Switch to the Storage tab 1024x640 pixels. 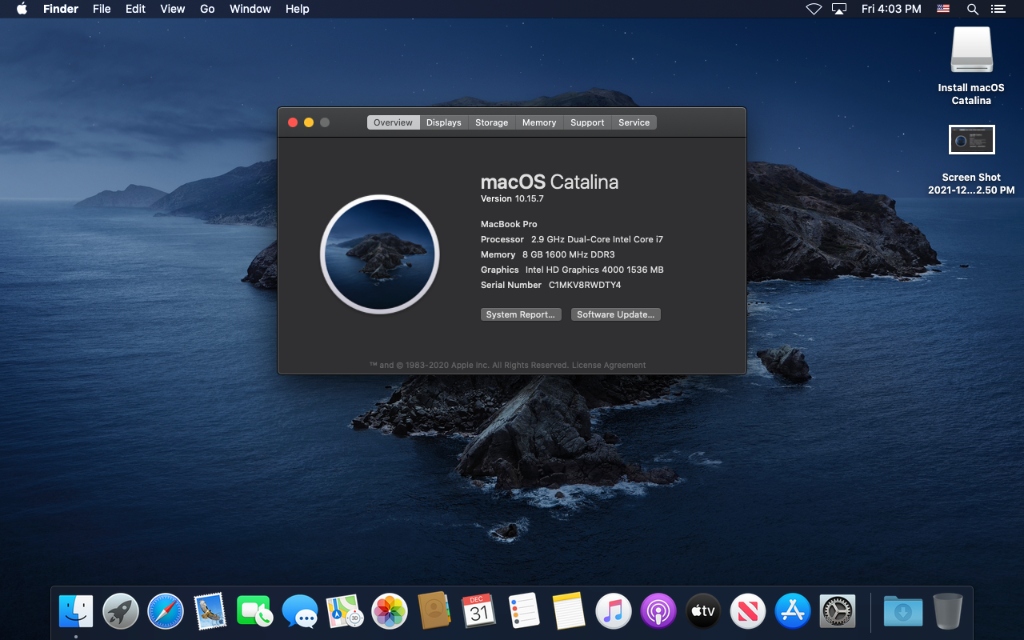pos(491,123)
